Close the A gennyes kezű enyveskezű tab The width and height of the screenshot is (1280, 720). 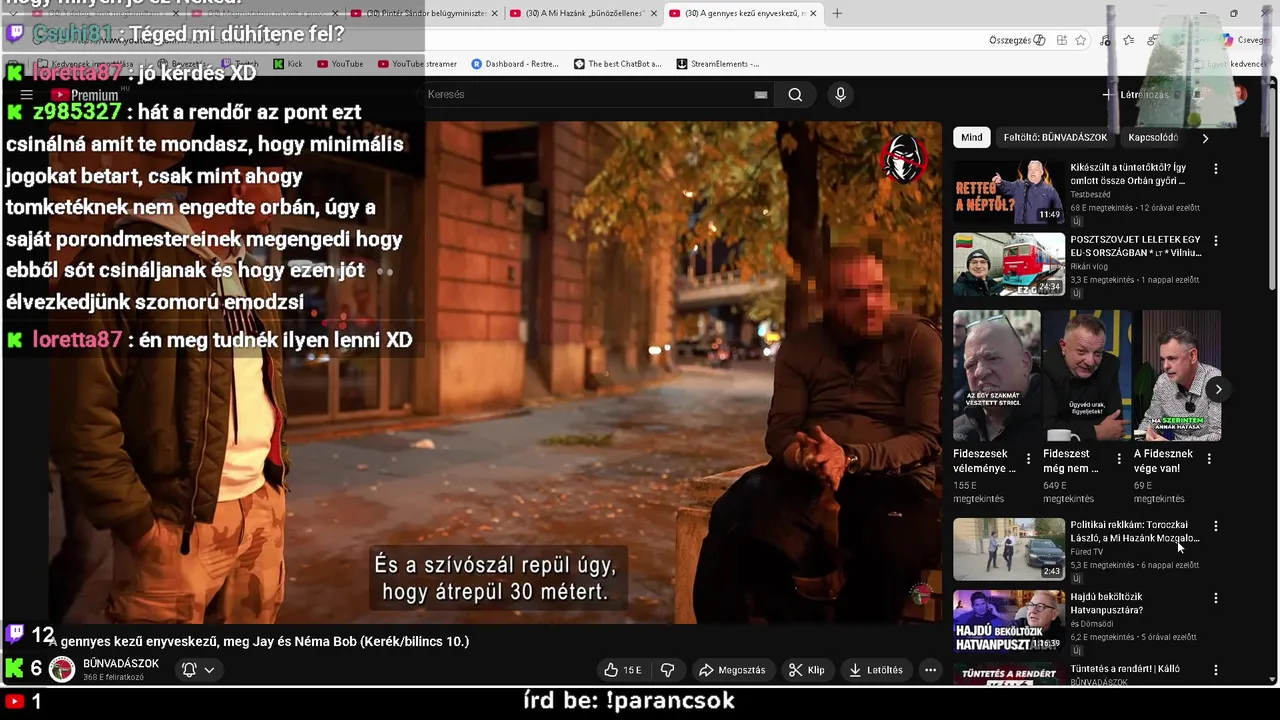click(x=813, y=13)
